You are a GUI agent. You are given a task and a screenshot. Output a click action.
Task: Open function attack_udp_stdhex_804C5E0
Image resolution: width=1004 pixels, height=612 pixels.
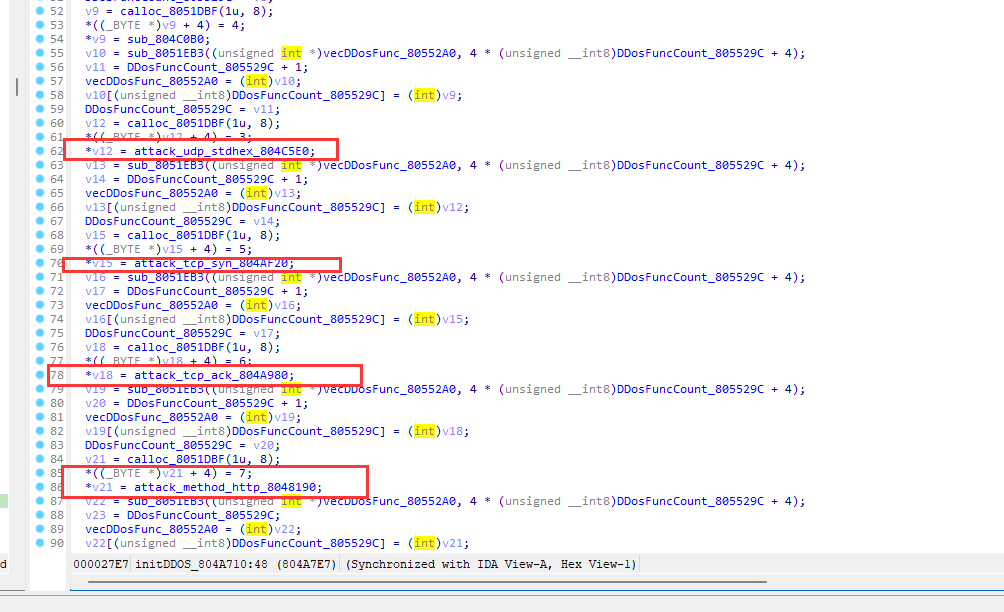pyautogui.click(x=224, y=151)
